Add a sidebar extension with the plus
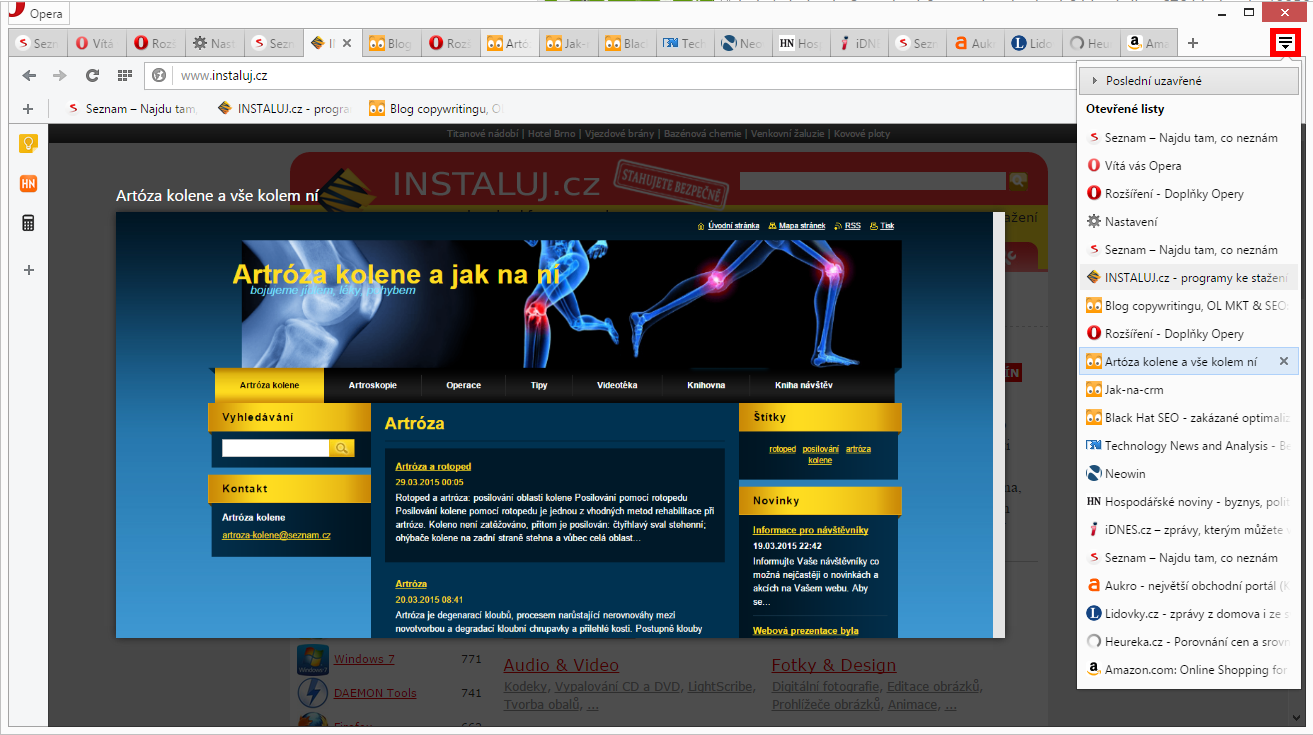Viewport: 1313px width, 735px height. point(28,270)
